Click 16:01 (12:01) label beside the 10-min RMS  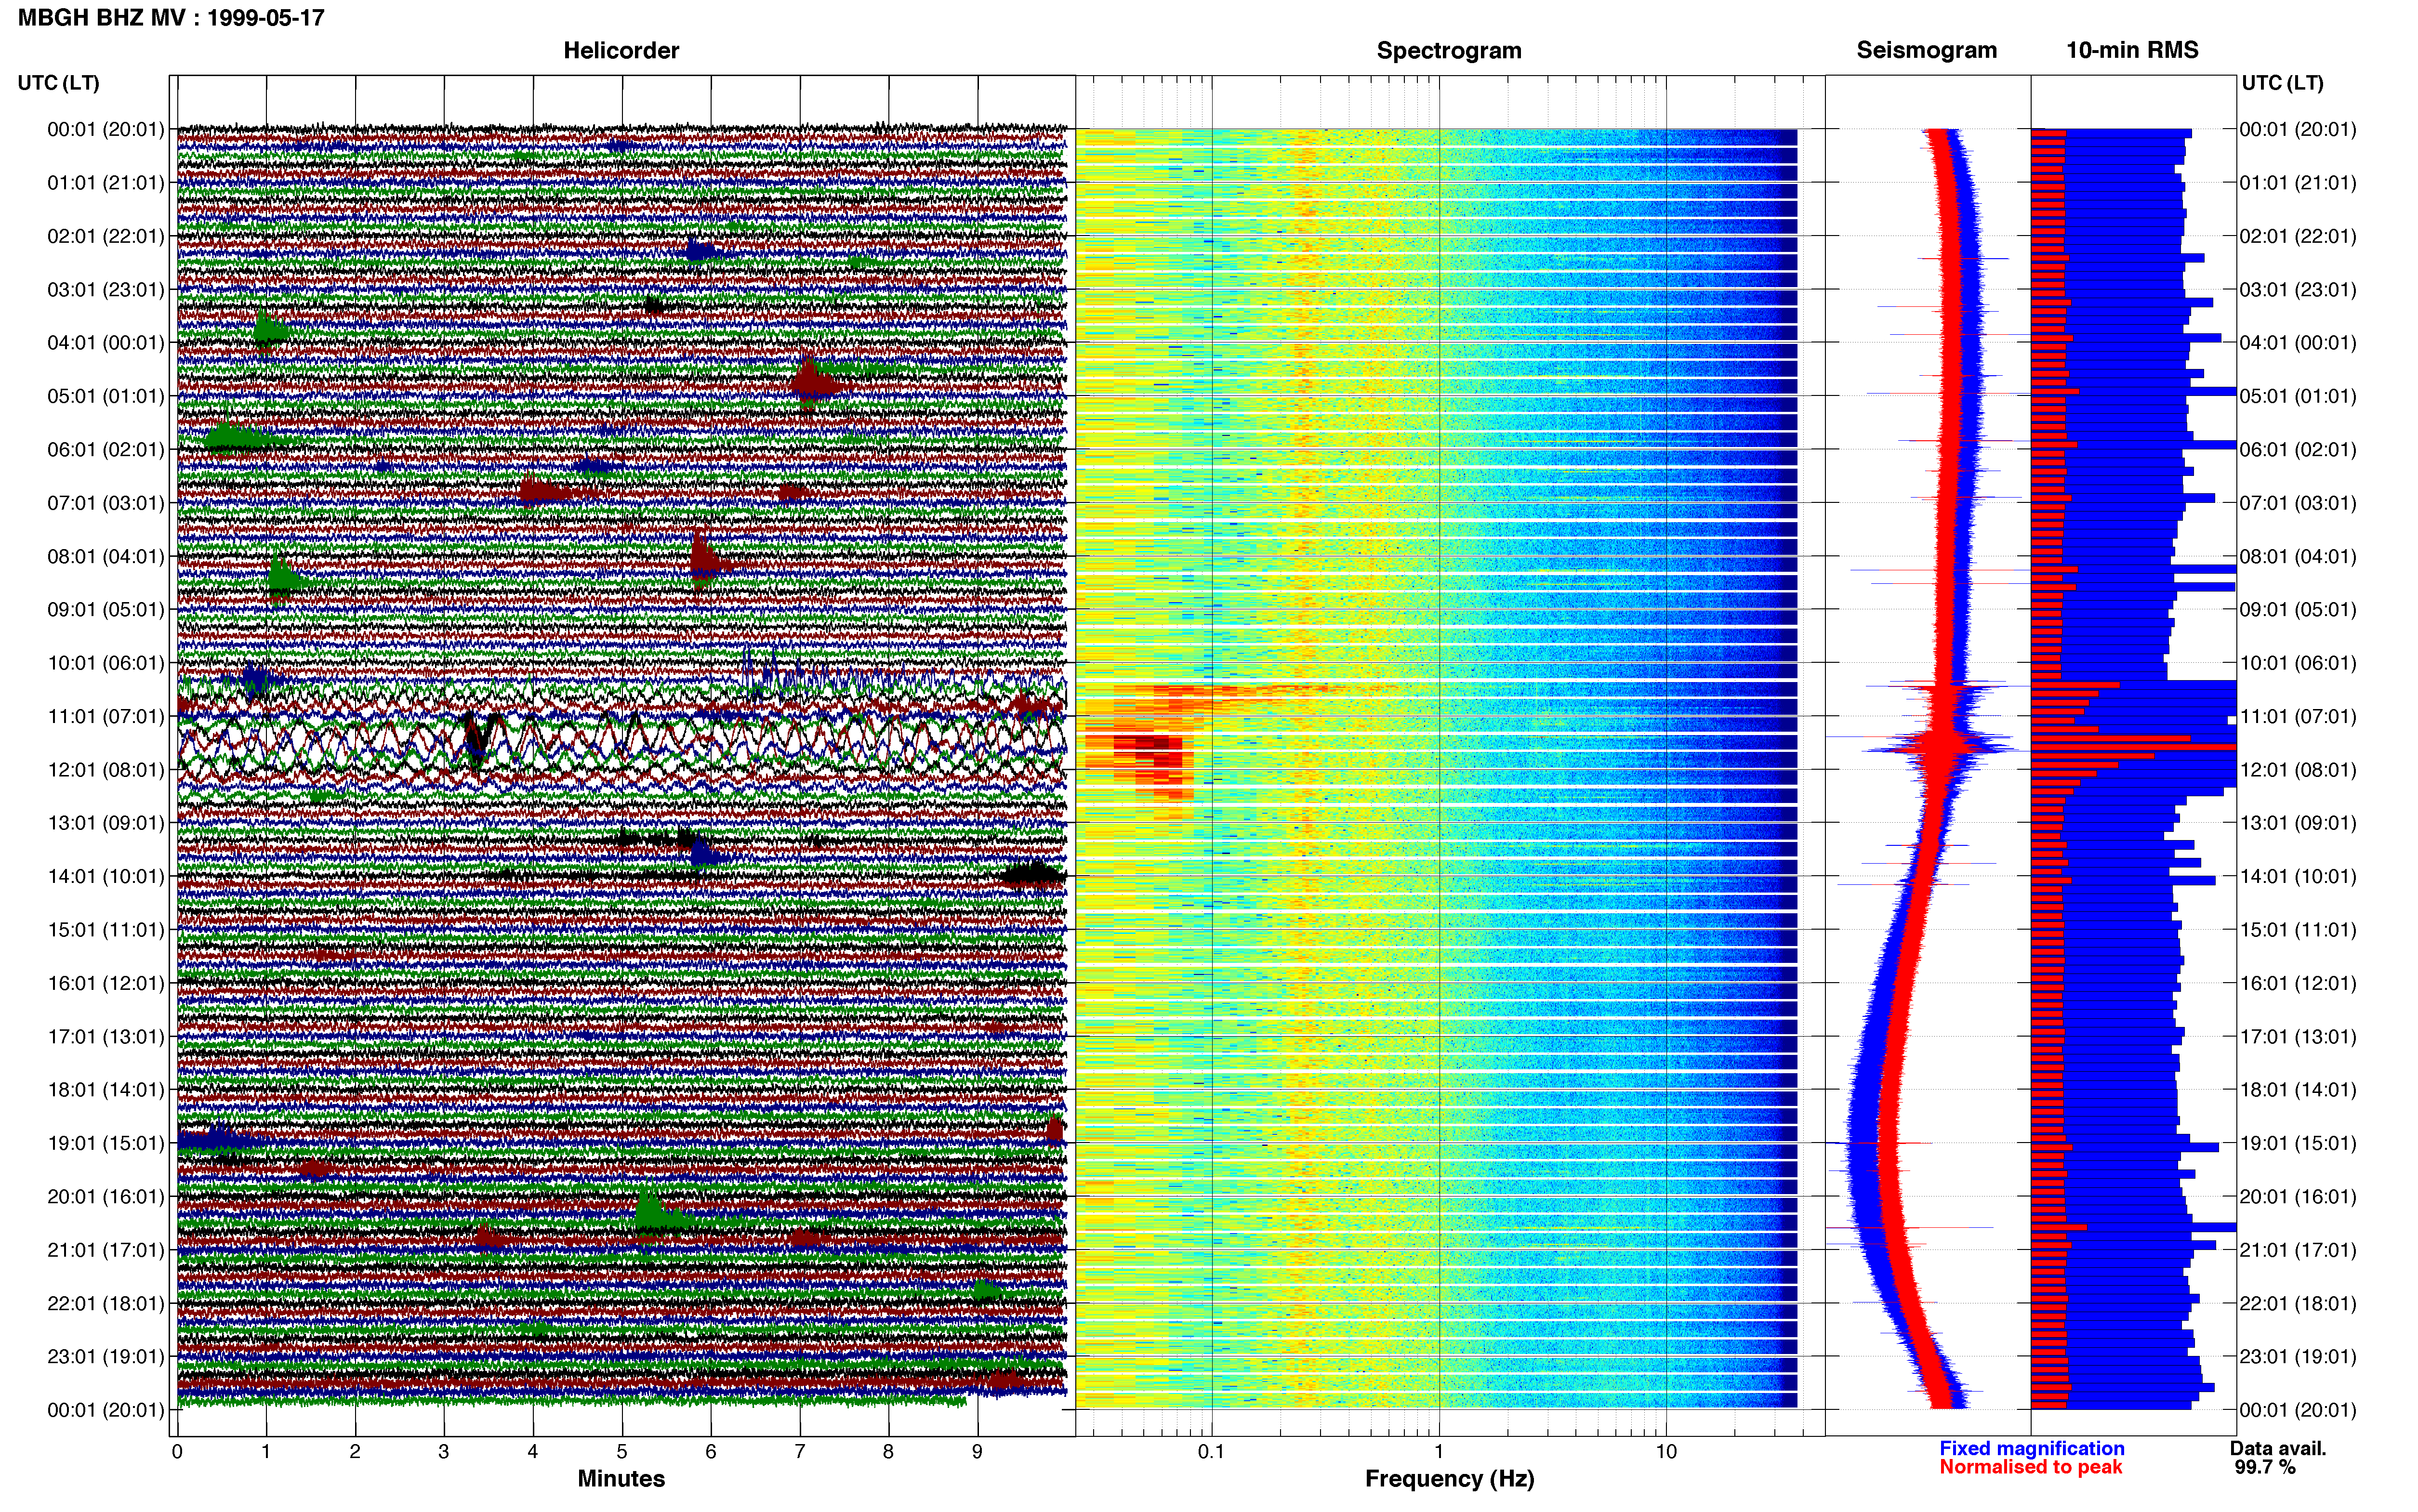point(2298,983)
